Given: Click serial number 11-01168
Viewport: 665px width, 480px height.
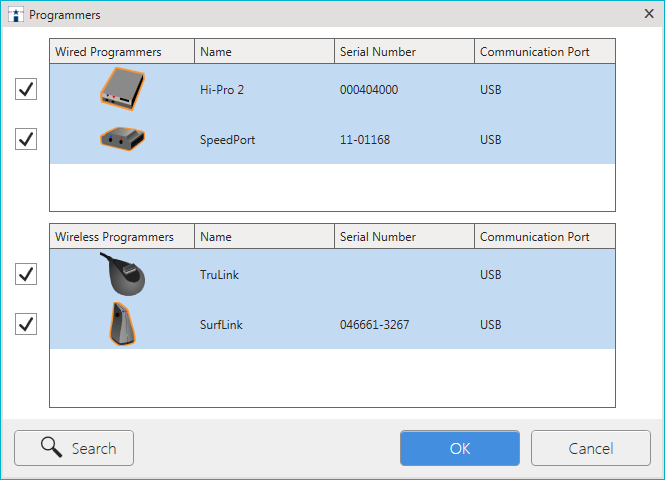Looking at the screenshot, I should point(365,140).
